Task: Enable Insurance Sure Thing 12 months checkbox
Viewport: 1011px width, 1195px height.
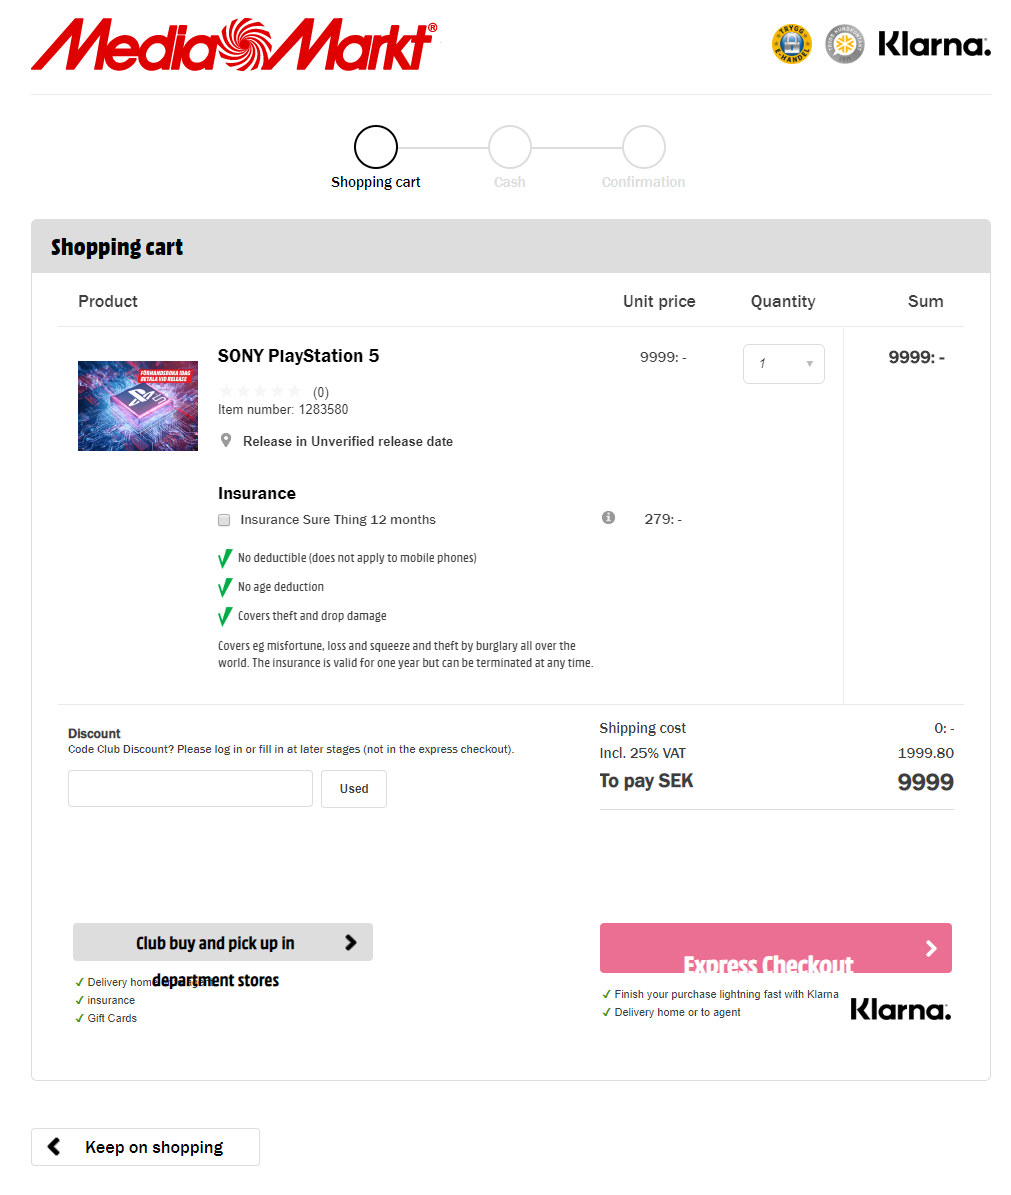Action: pyautogui.click(x=224, y=520)
